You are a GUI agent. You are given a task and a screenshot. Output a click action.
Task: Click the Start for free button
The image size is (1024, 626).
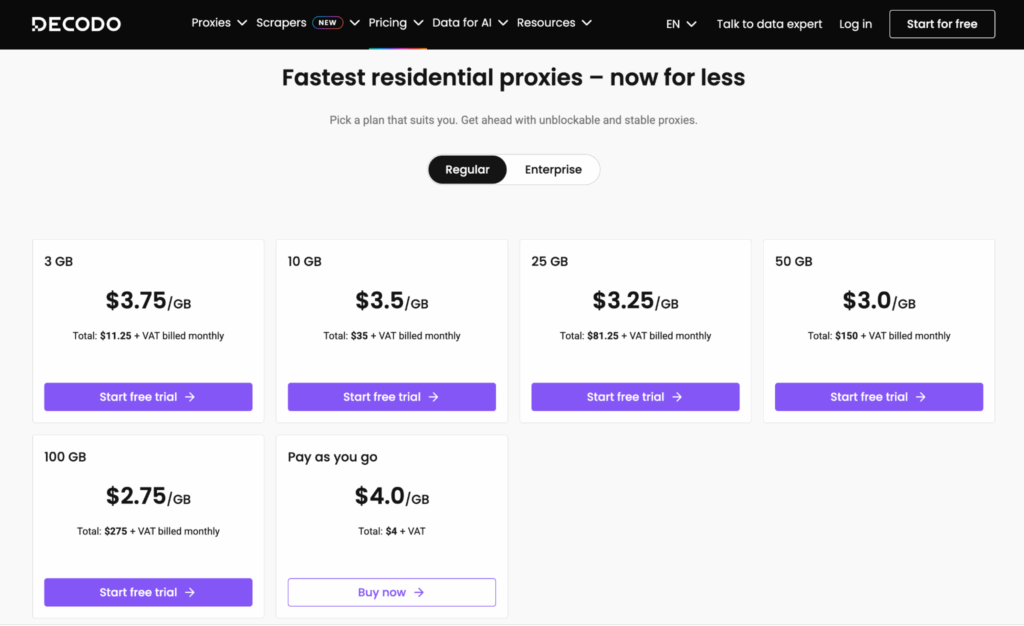(941, 23)
